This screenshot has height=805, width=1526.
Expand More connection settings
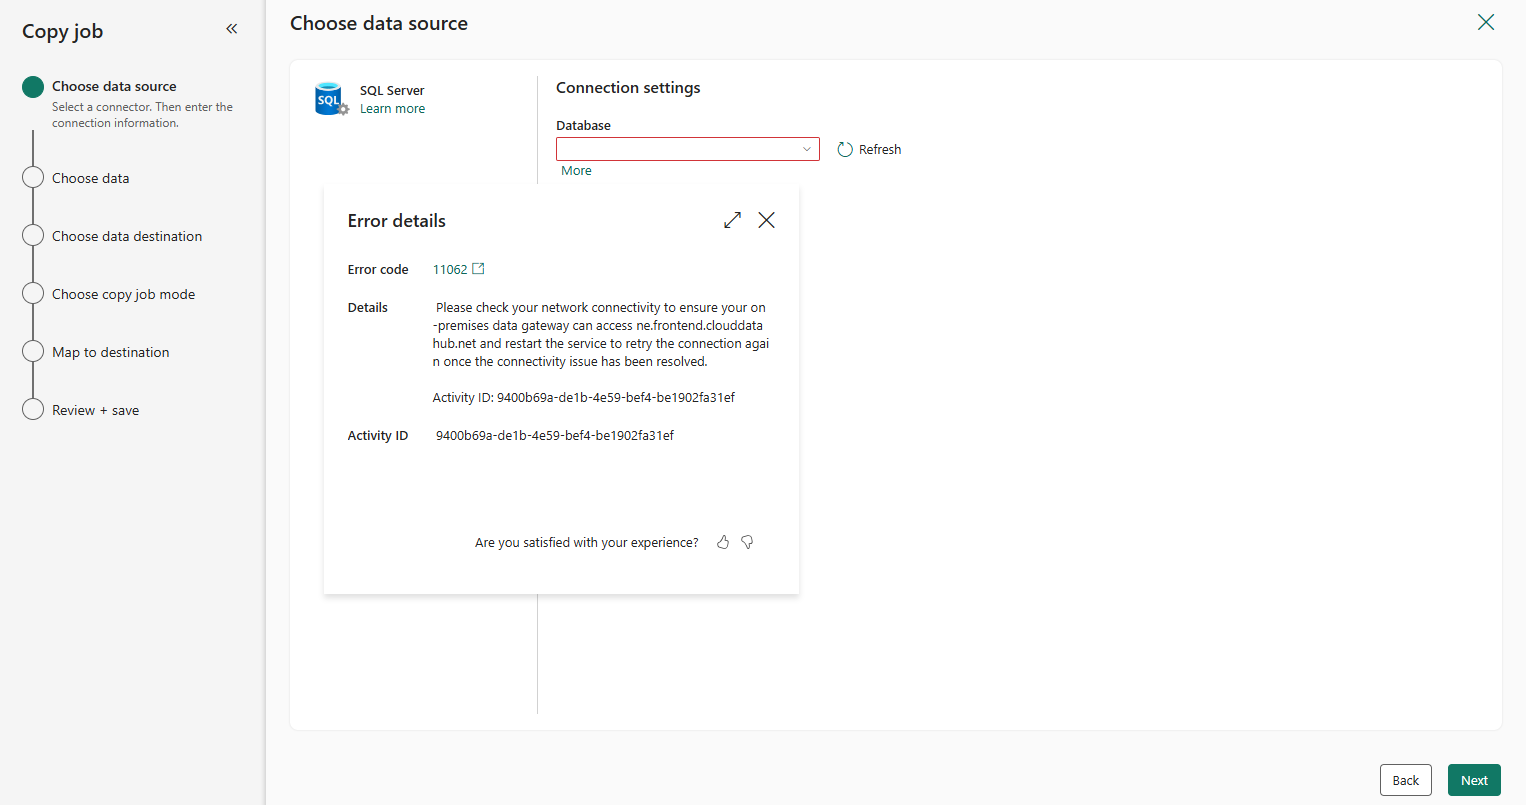[576, 171]
